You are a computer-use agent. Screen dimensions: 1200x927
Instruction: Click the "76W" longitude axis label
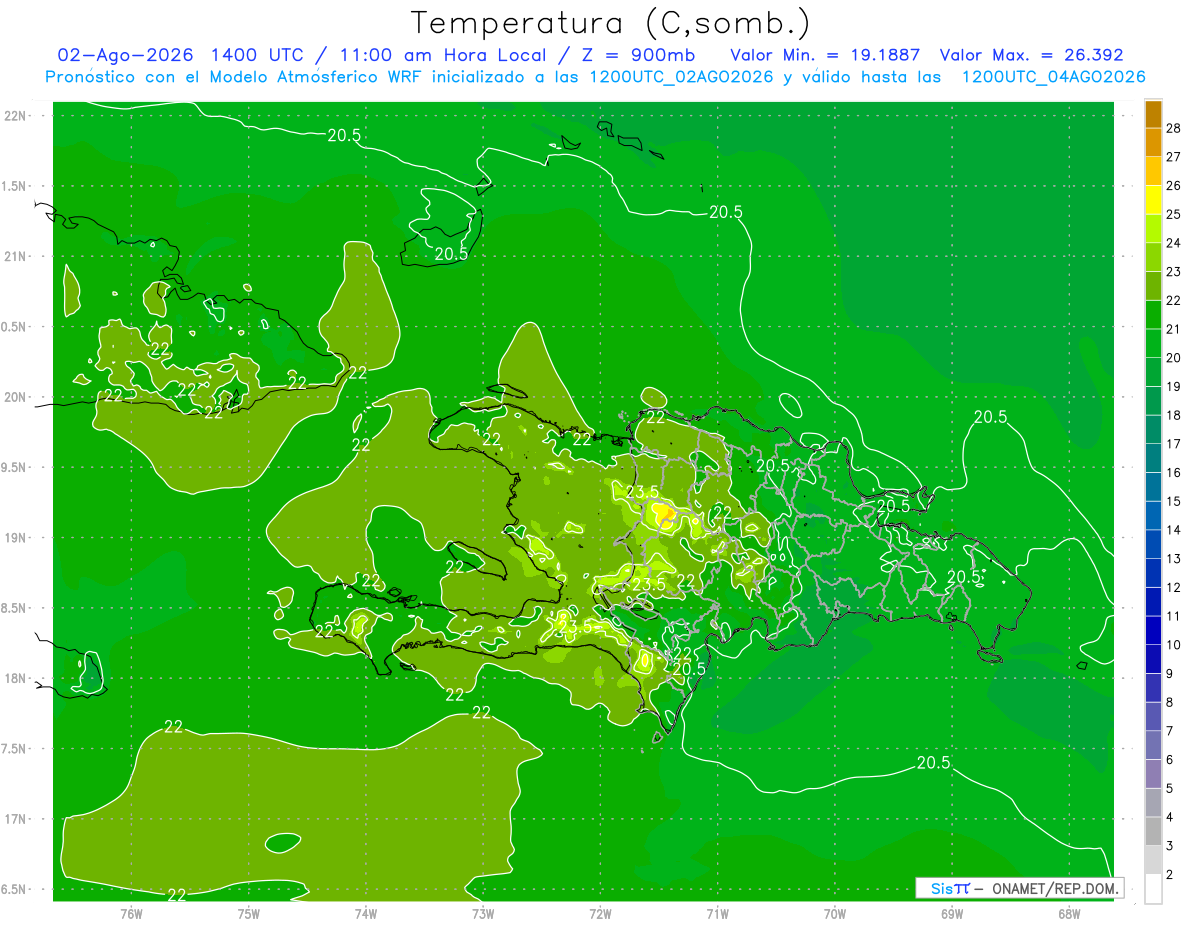131,913
